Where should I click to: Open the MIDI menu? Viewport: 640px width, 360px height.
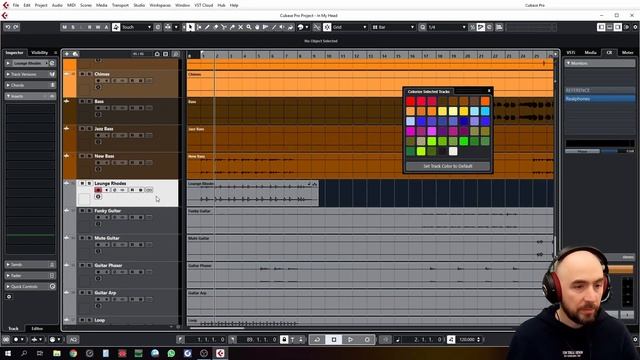pyautogui.click(x=71, y=5)
